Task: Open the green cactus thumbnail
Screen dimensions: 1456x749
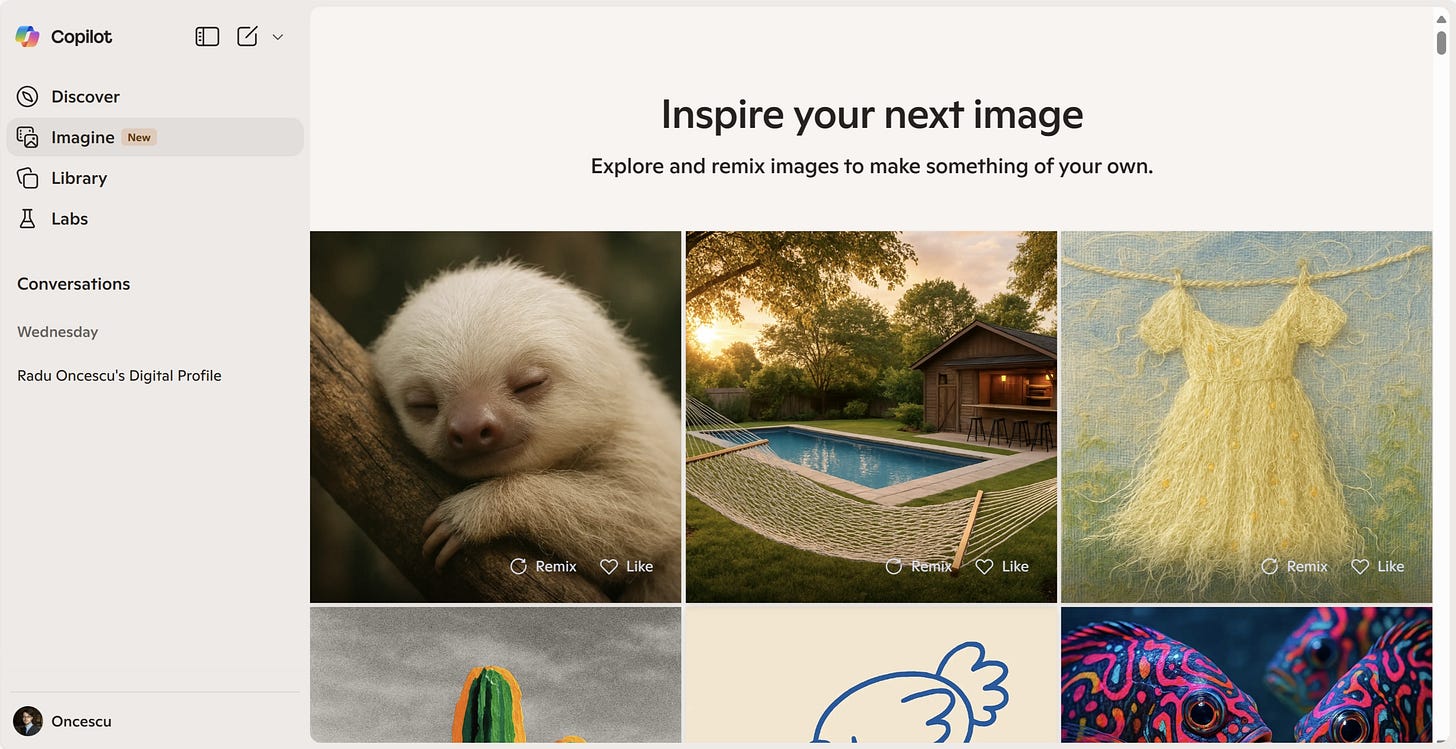Action: (x=495, y=675)
